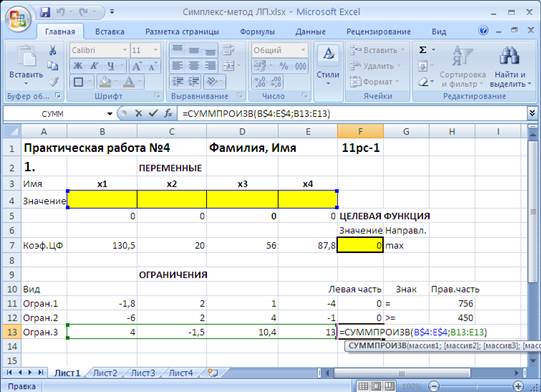Click the Orientation icon
Image resolution: width=541 pixels, height=392 pixels.
coord(212,82)
